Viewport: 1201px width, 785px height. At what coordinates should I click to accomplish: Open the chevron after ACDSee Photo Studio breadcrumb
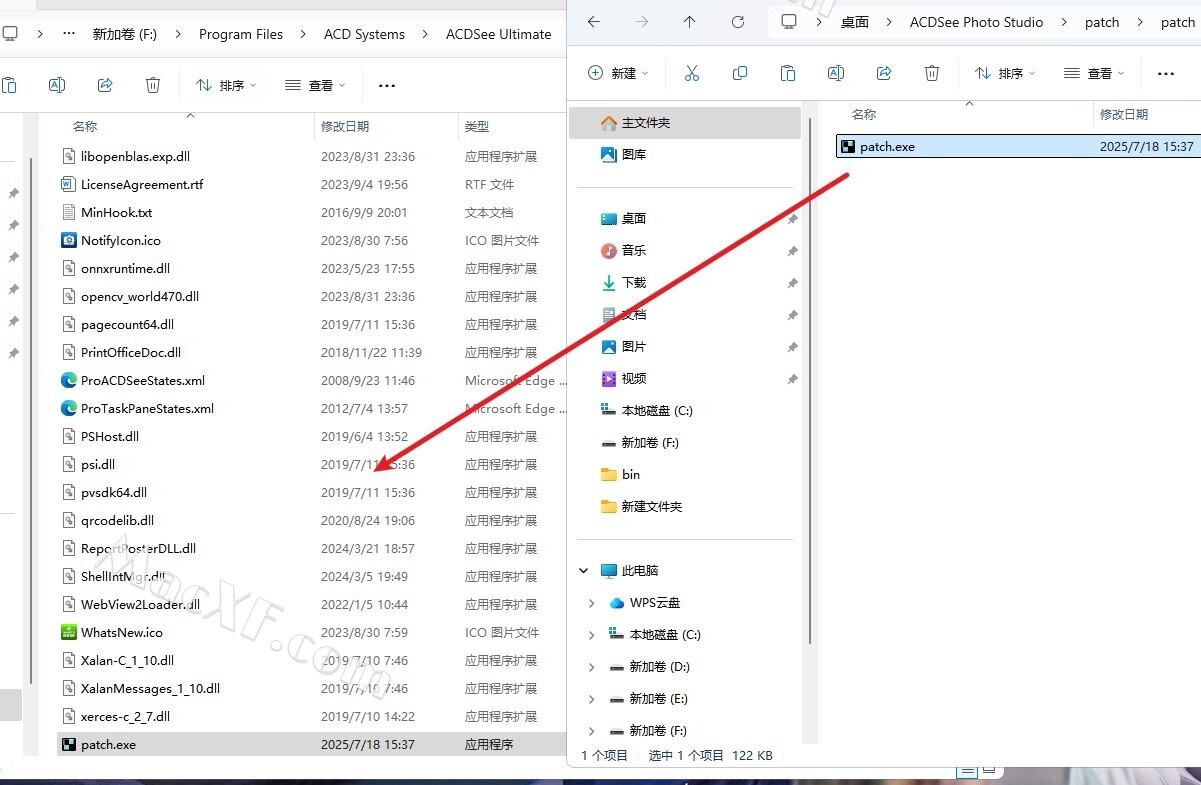point(1064,22)
